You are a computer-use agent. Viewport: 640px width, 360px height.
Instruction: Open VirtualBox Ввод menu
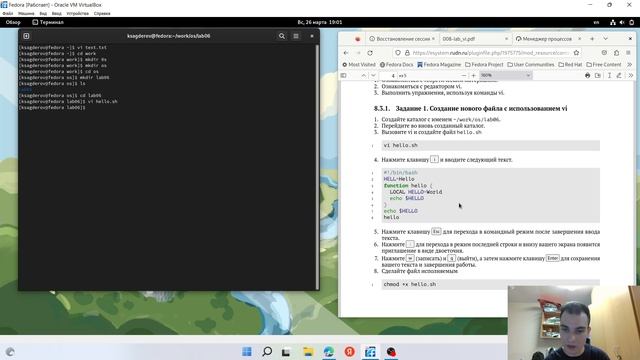57,13
